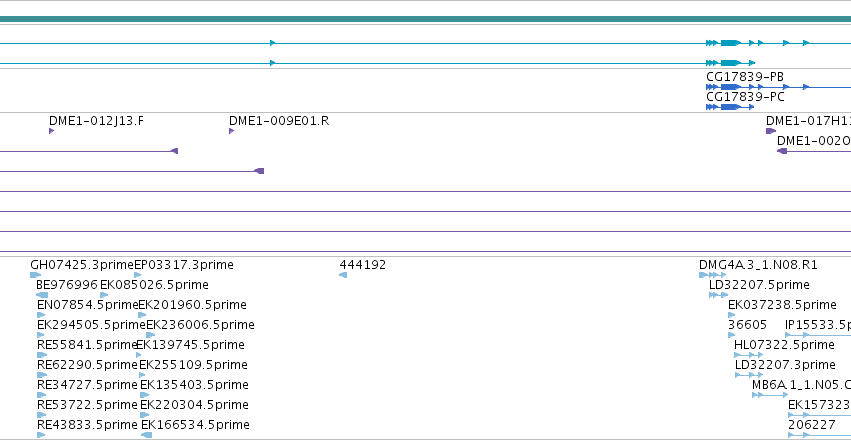Select the CG17839-PB transcript label
This screenshot has width=851, height=440.
(745, 77)
